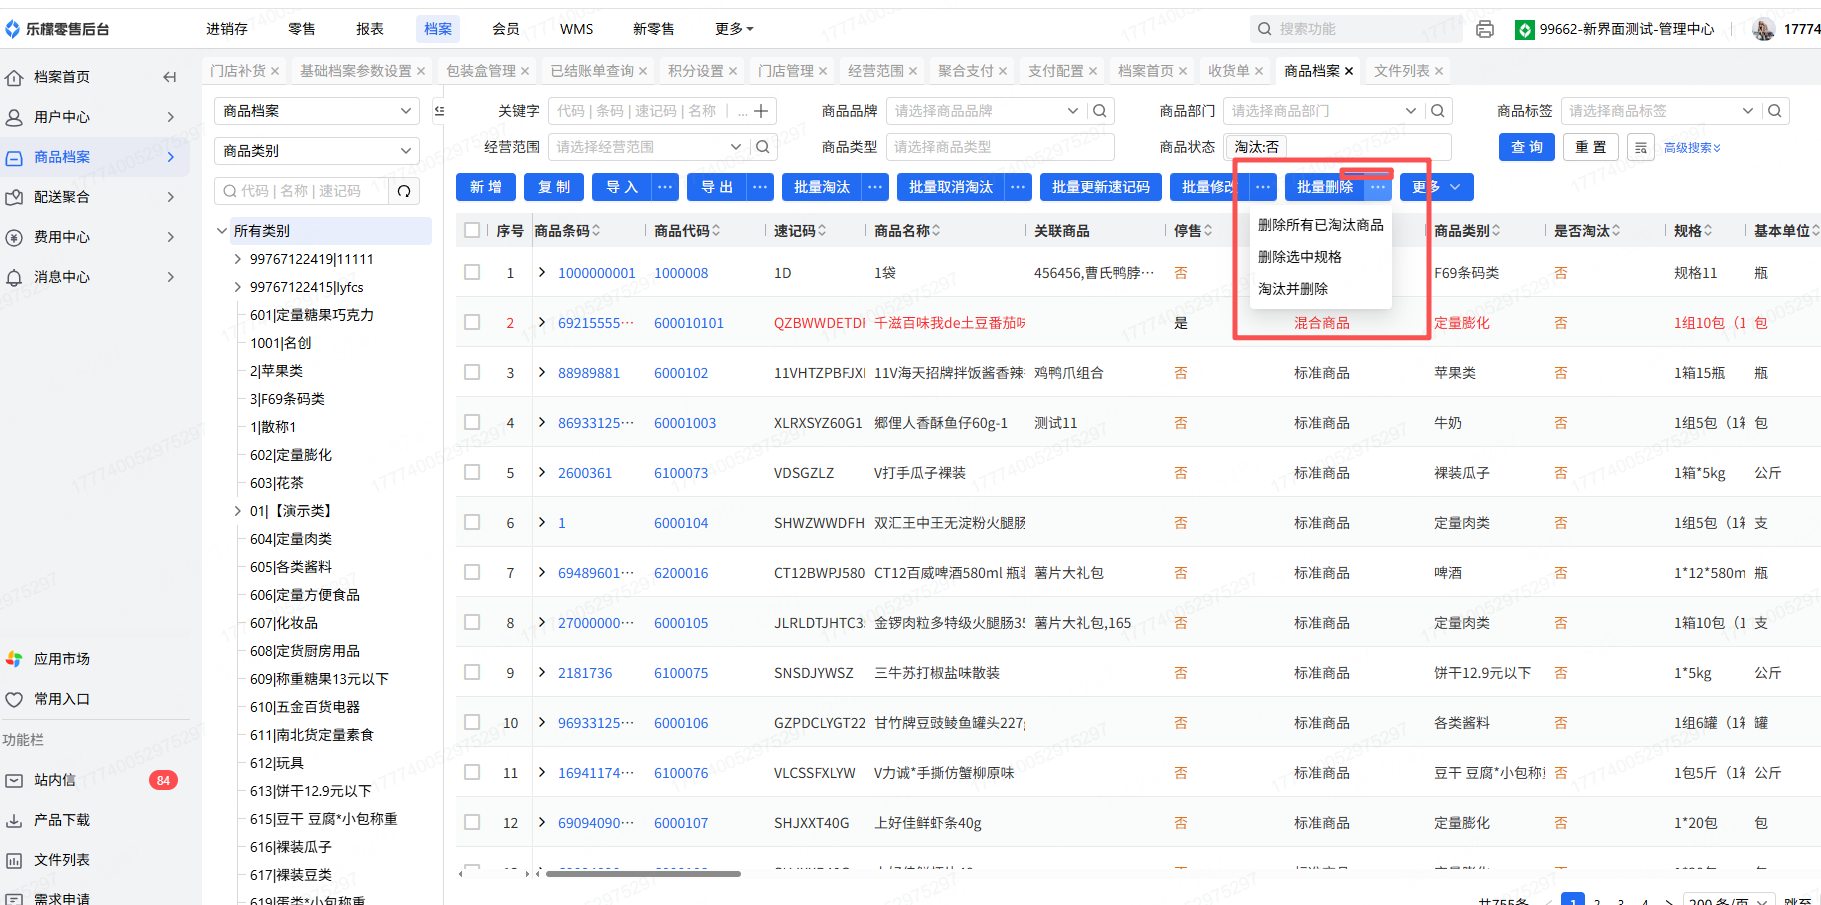
Task: Click the 查询 button
Action: 1526,147
